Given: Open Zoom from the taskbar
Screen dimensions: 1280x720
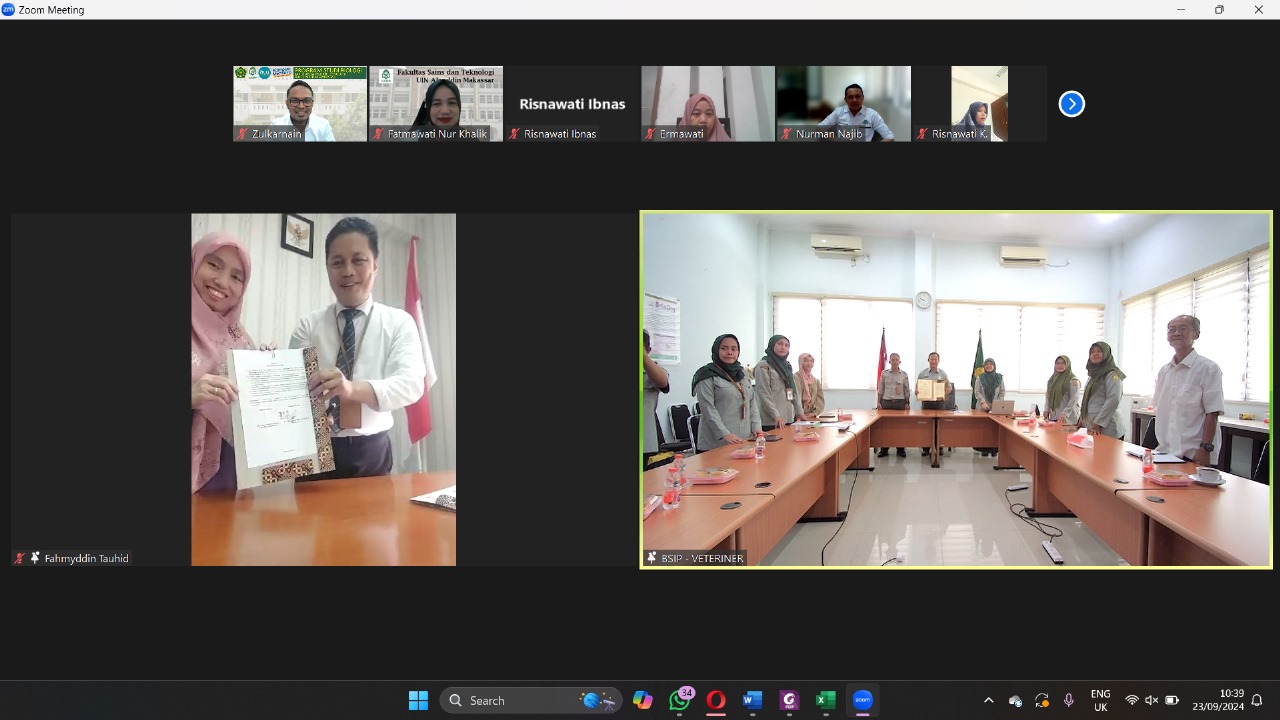Looking at the screenshot, I should pyautogui.click(x=861, y=700).
